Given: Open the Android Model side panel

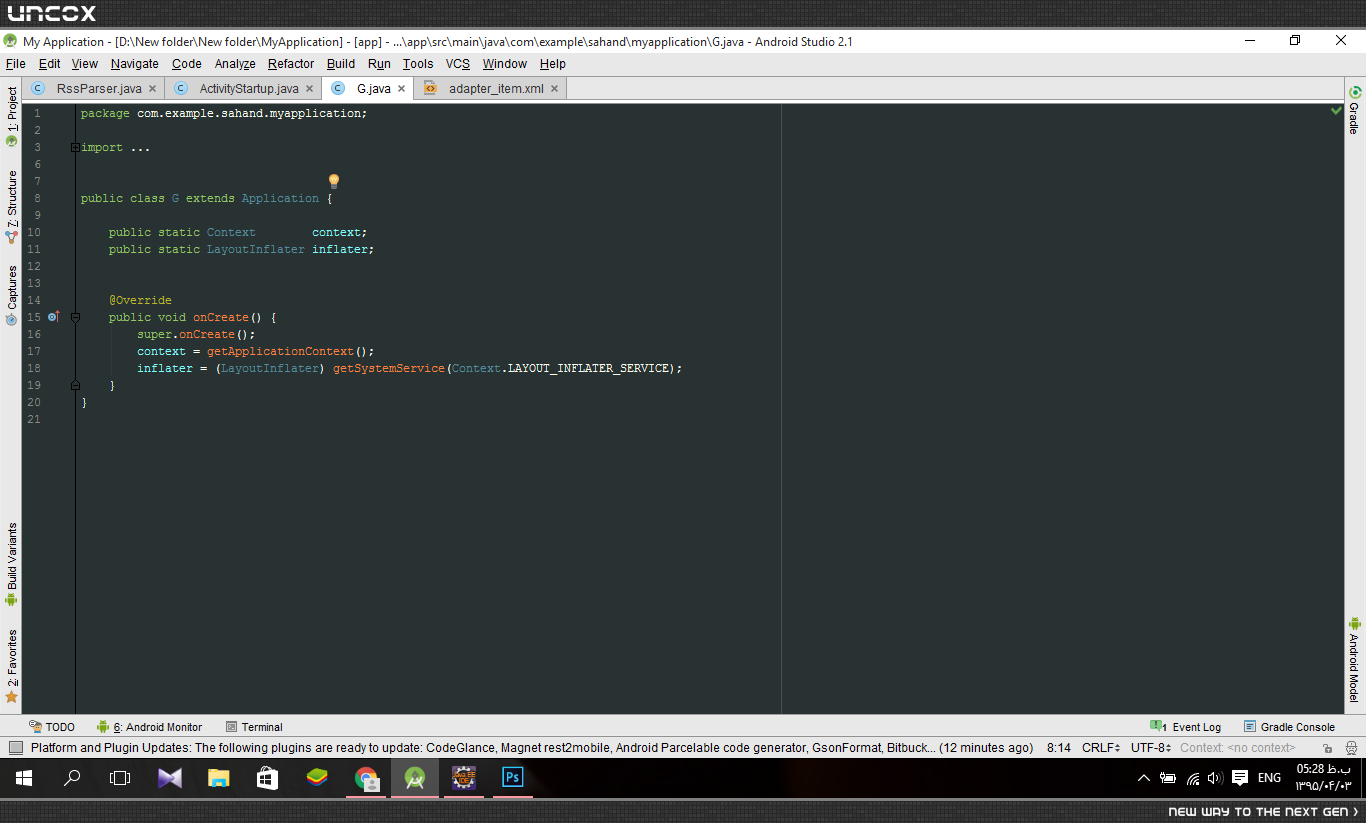Looking at the screenshot, I should (1355, 660).
